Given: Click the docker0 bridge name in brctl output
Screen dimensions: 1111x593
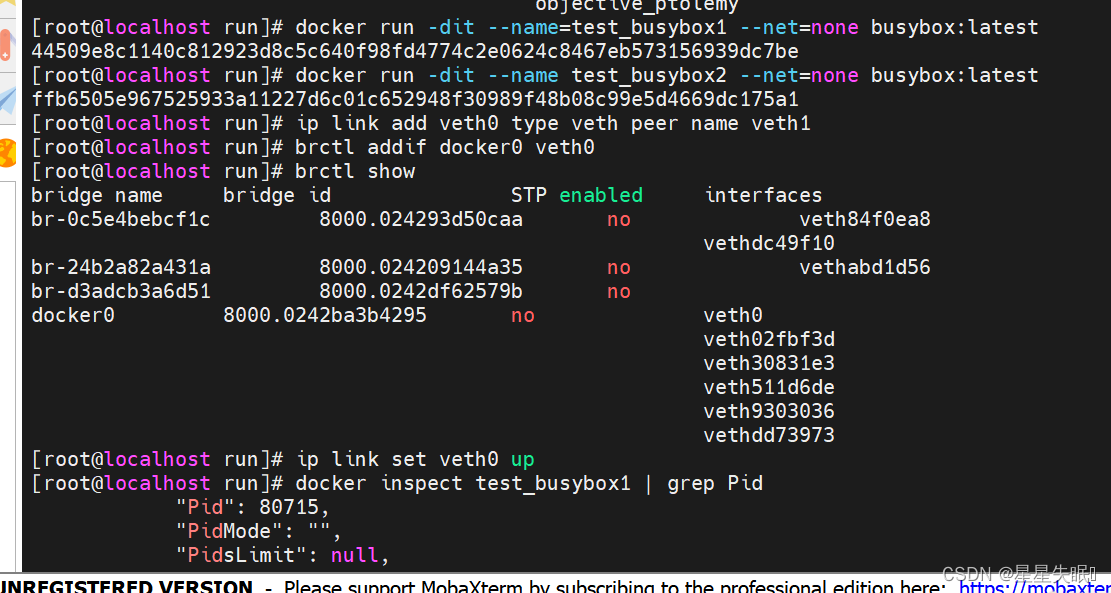Looking at the screenshot, I should [73, 314].
